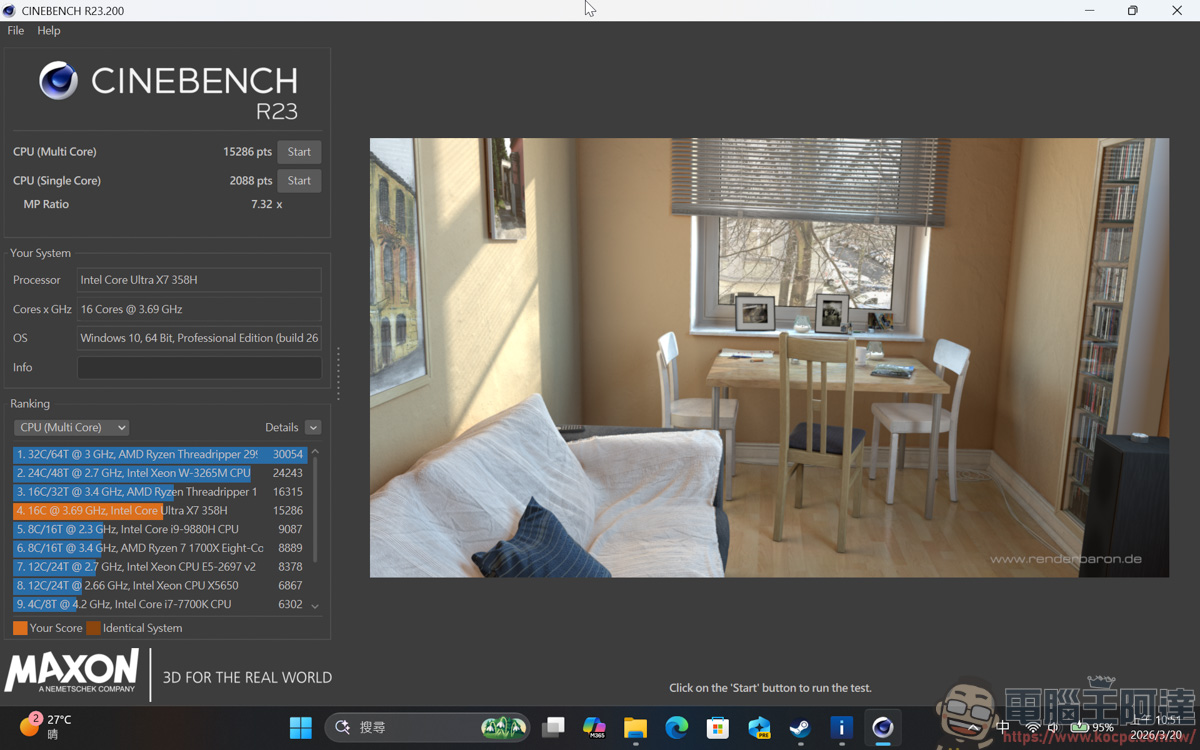Open Task View from the taskbar
This screenshot has width=1200, height=750.
[x=553, y=728]
